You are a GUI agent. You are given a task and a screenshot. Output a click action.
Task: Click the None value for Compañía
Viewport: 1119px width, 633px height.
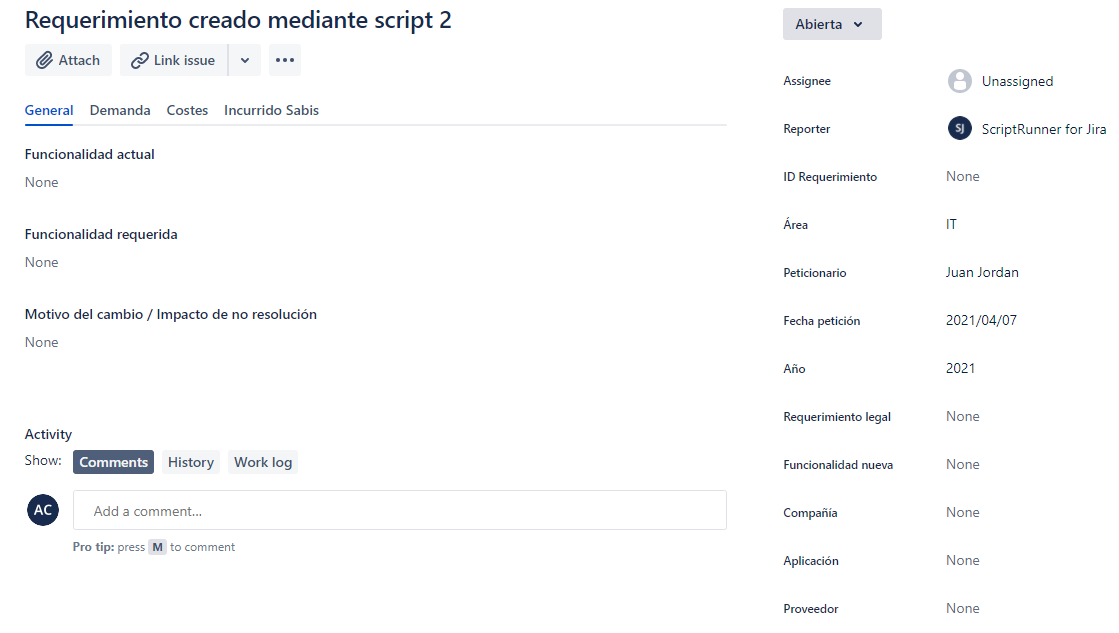963,512
